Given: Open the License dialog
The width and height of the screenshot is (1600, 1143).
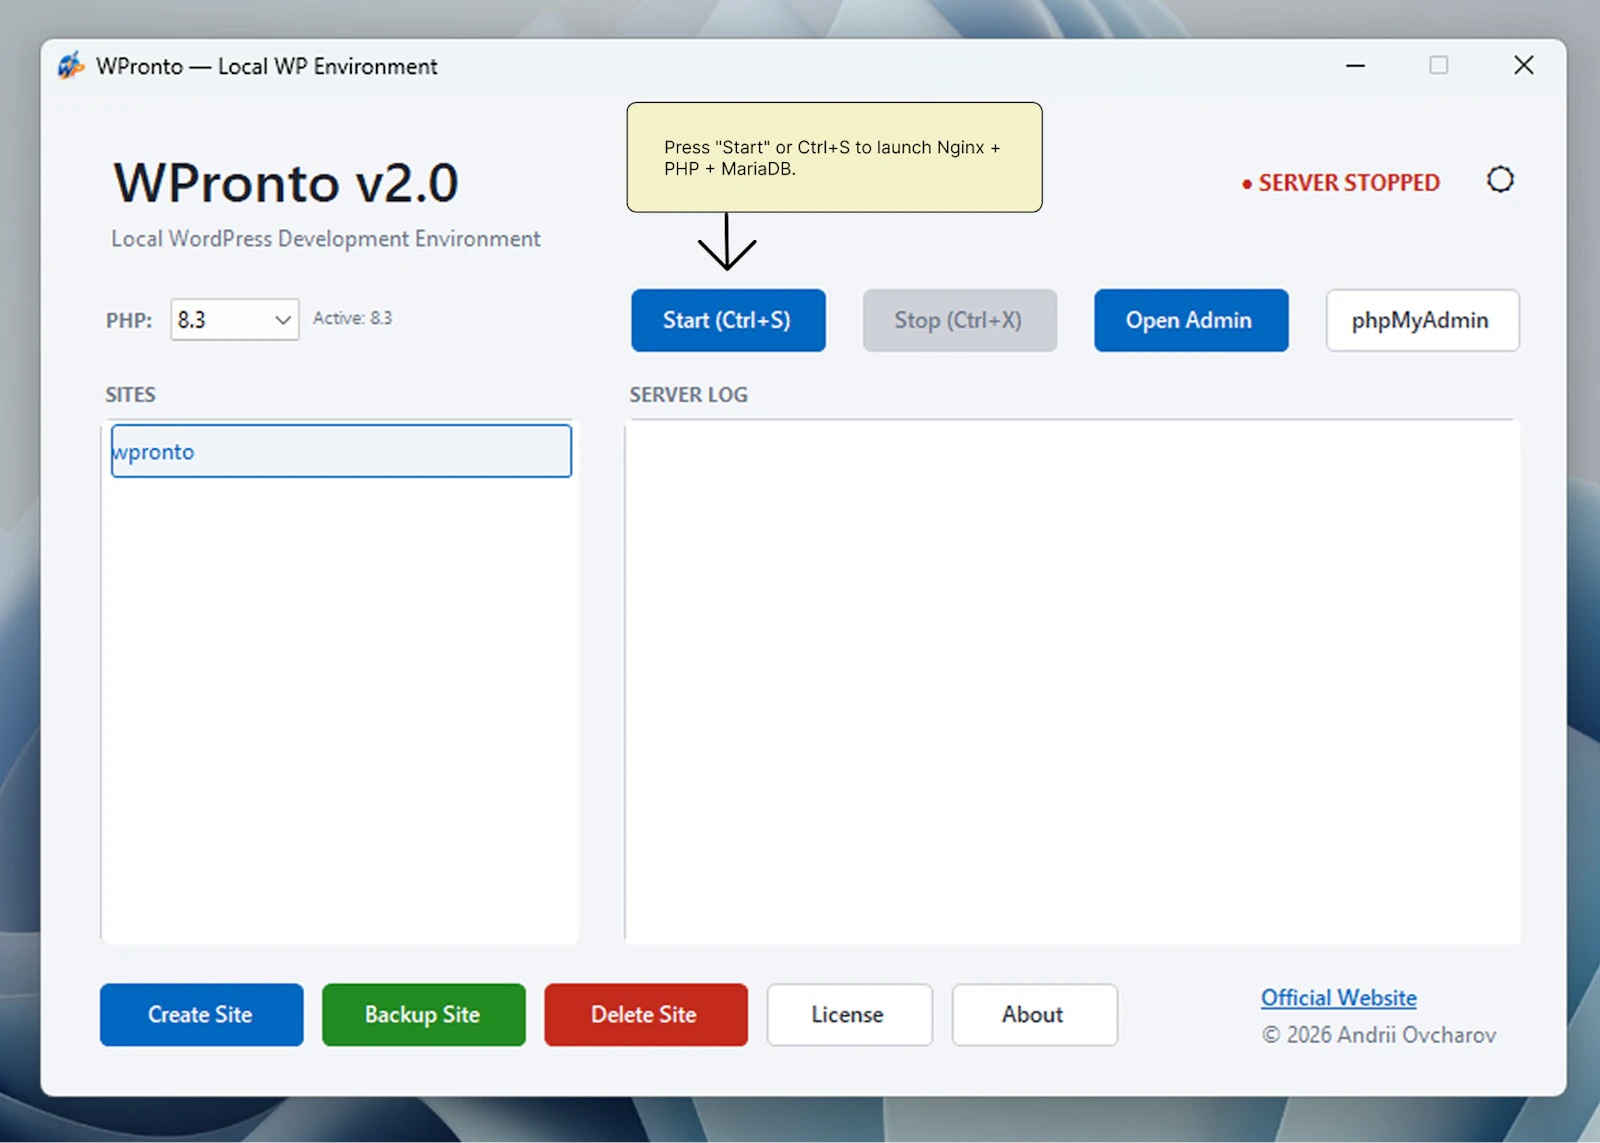Looking at the screenshot, I should click(x=849, y=1014).
